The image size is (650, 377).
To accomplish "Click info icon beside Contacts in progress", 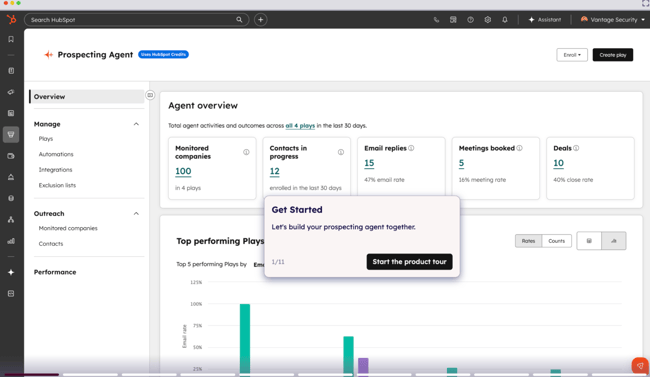I will point(341,152).
